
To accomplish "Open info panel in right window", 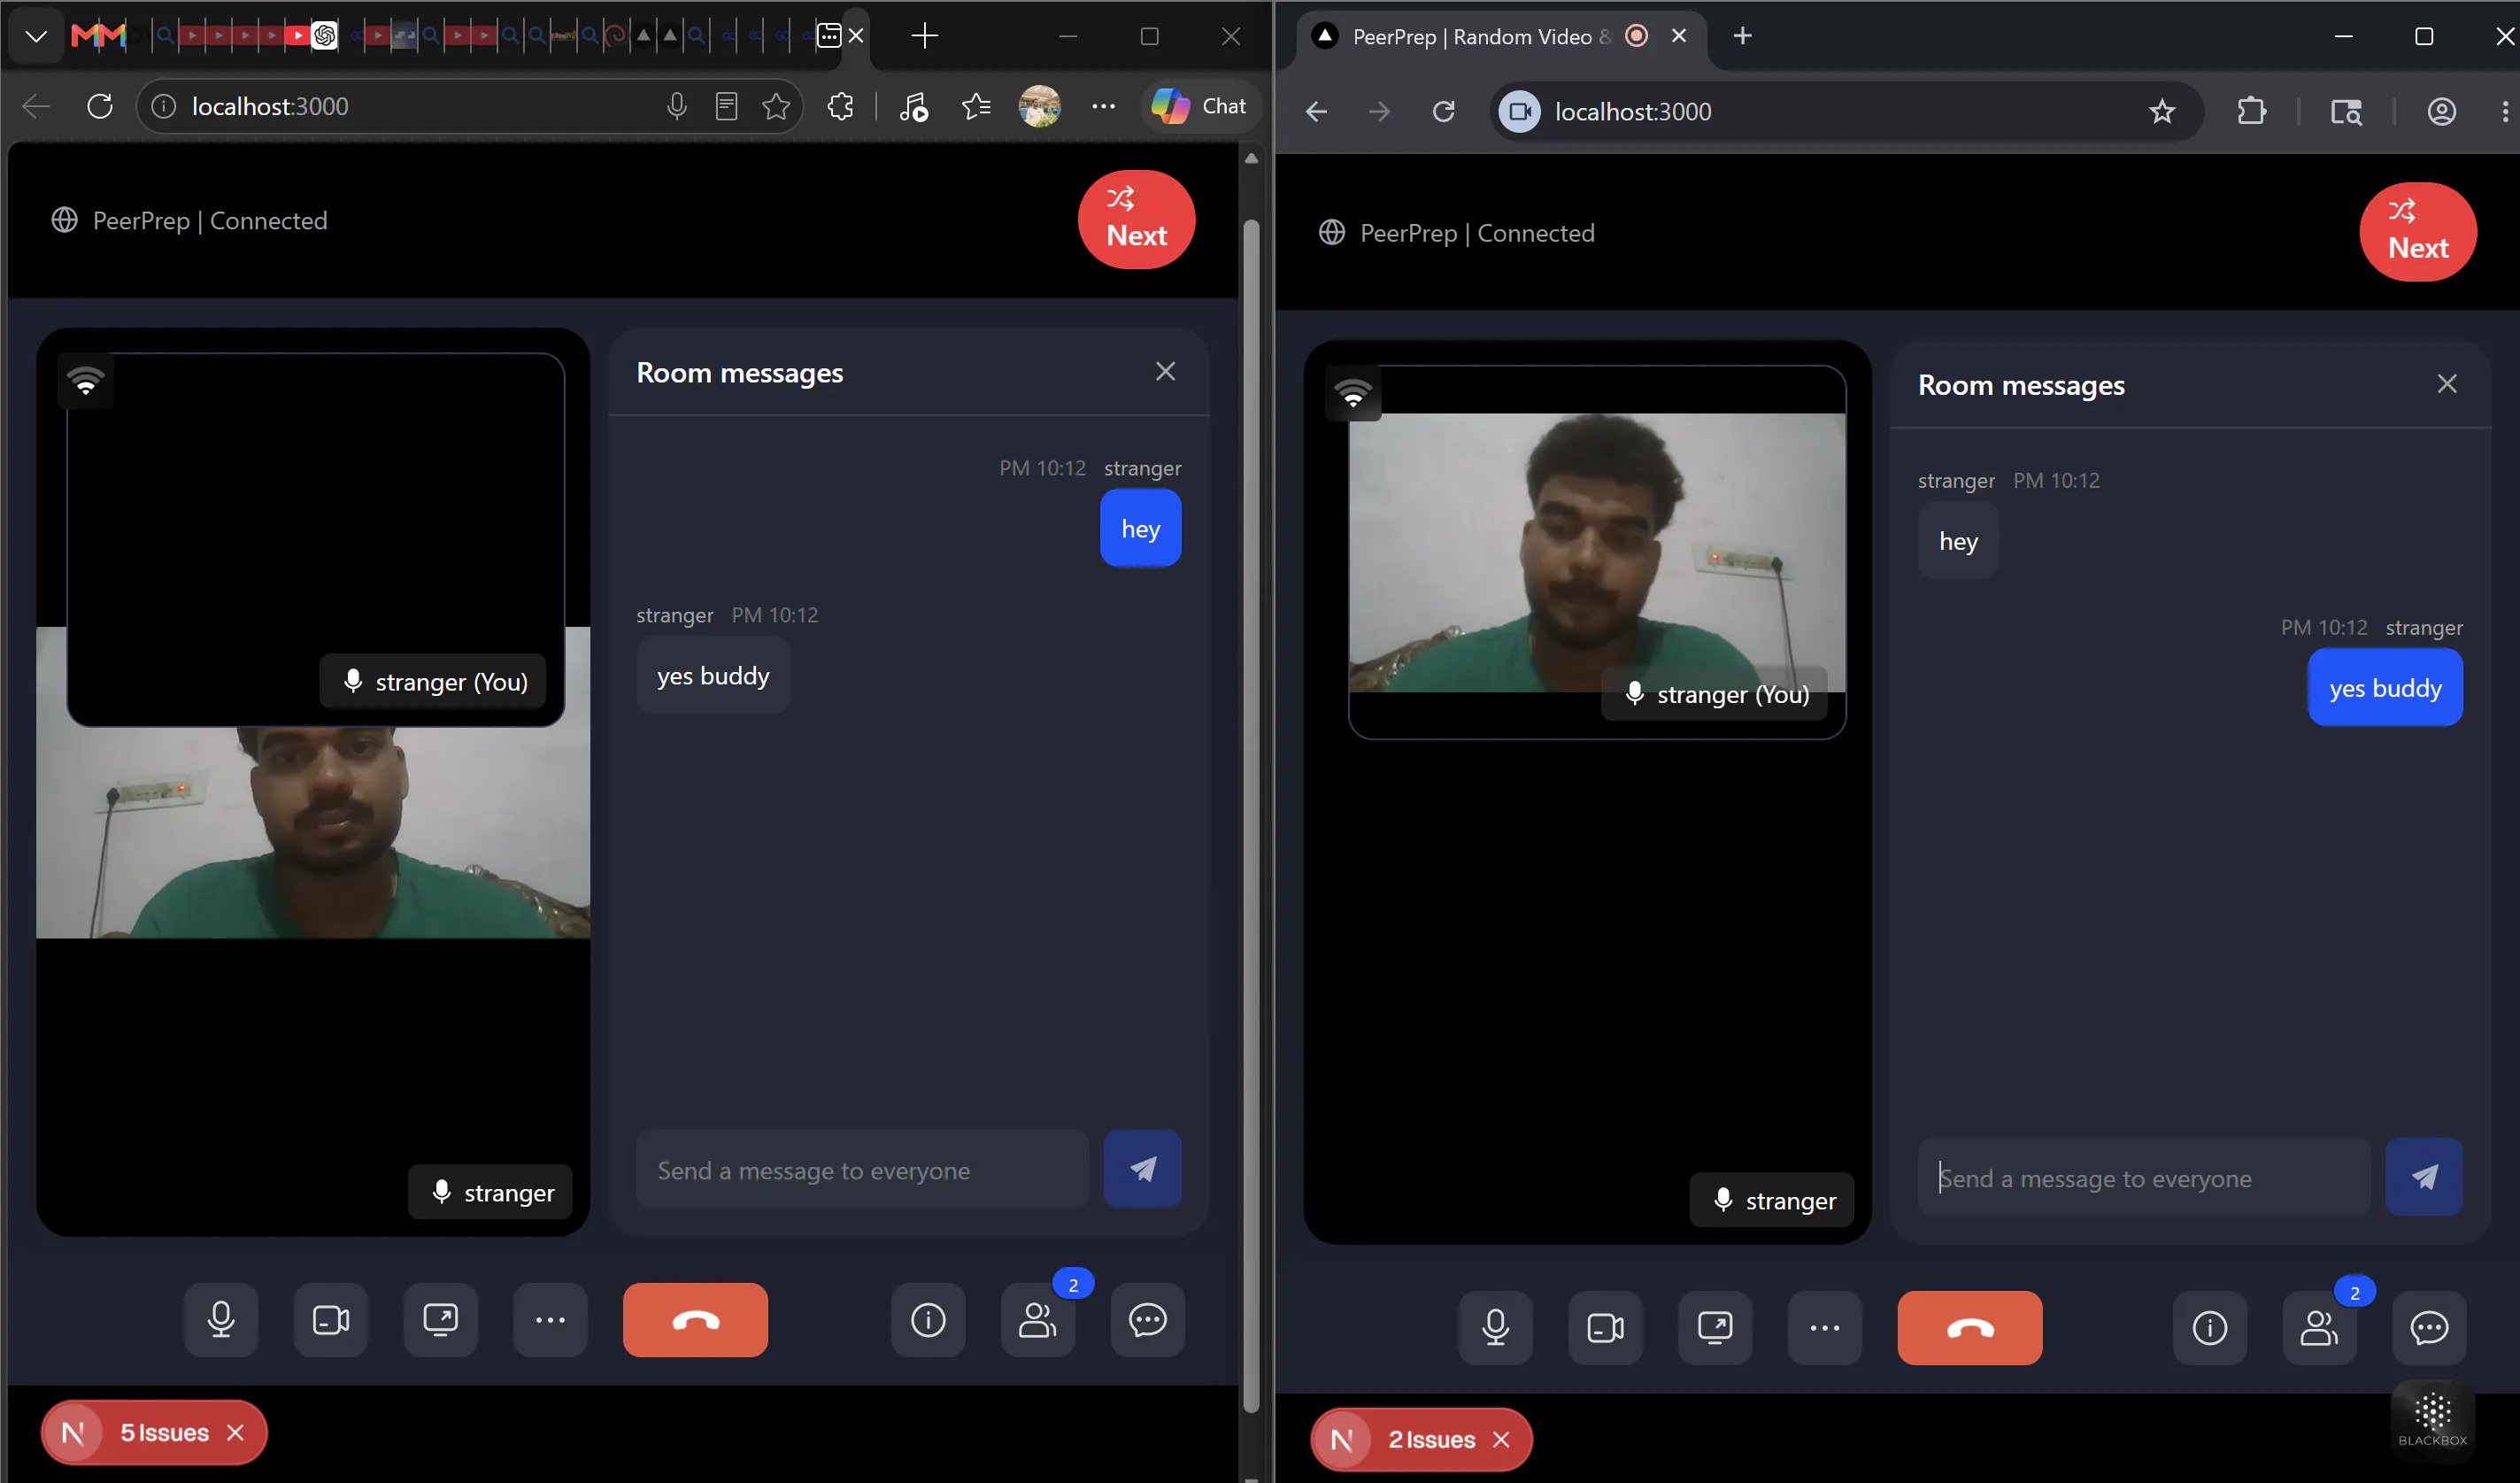I will click(x=2210, y=1328).
